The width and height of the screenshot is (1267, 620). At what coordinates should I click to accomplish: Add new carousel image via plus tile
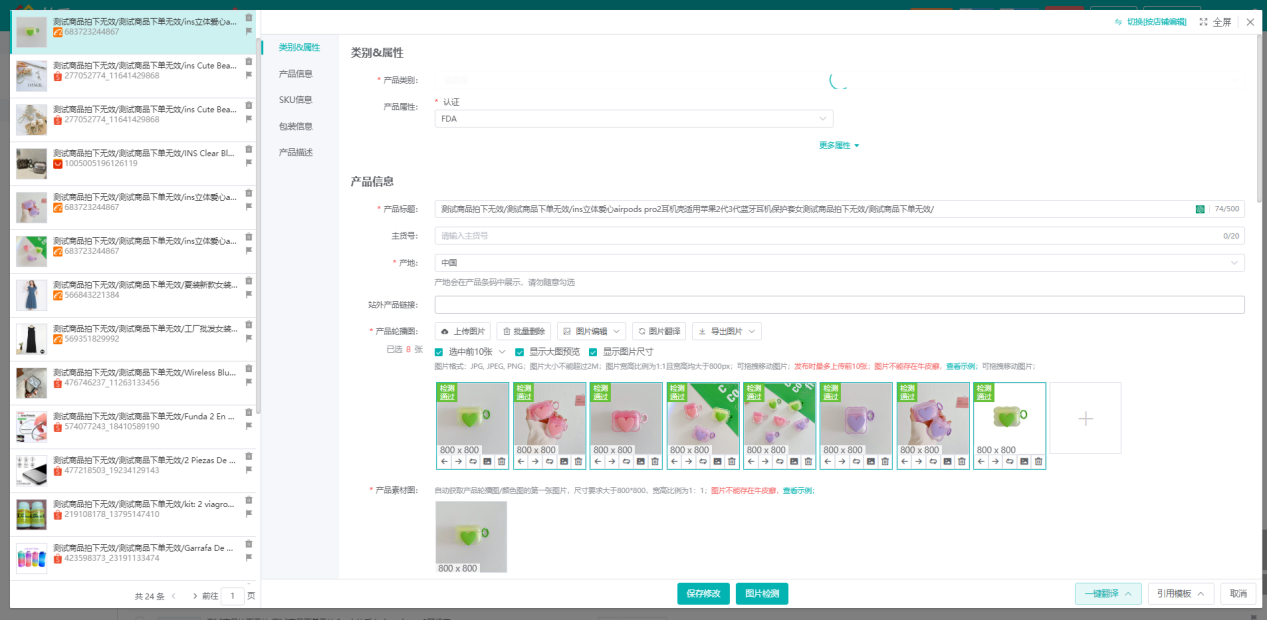pyautogui.click(x=1086, y=418)
